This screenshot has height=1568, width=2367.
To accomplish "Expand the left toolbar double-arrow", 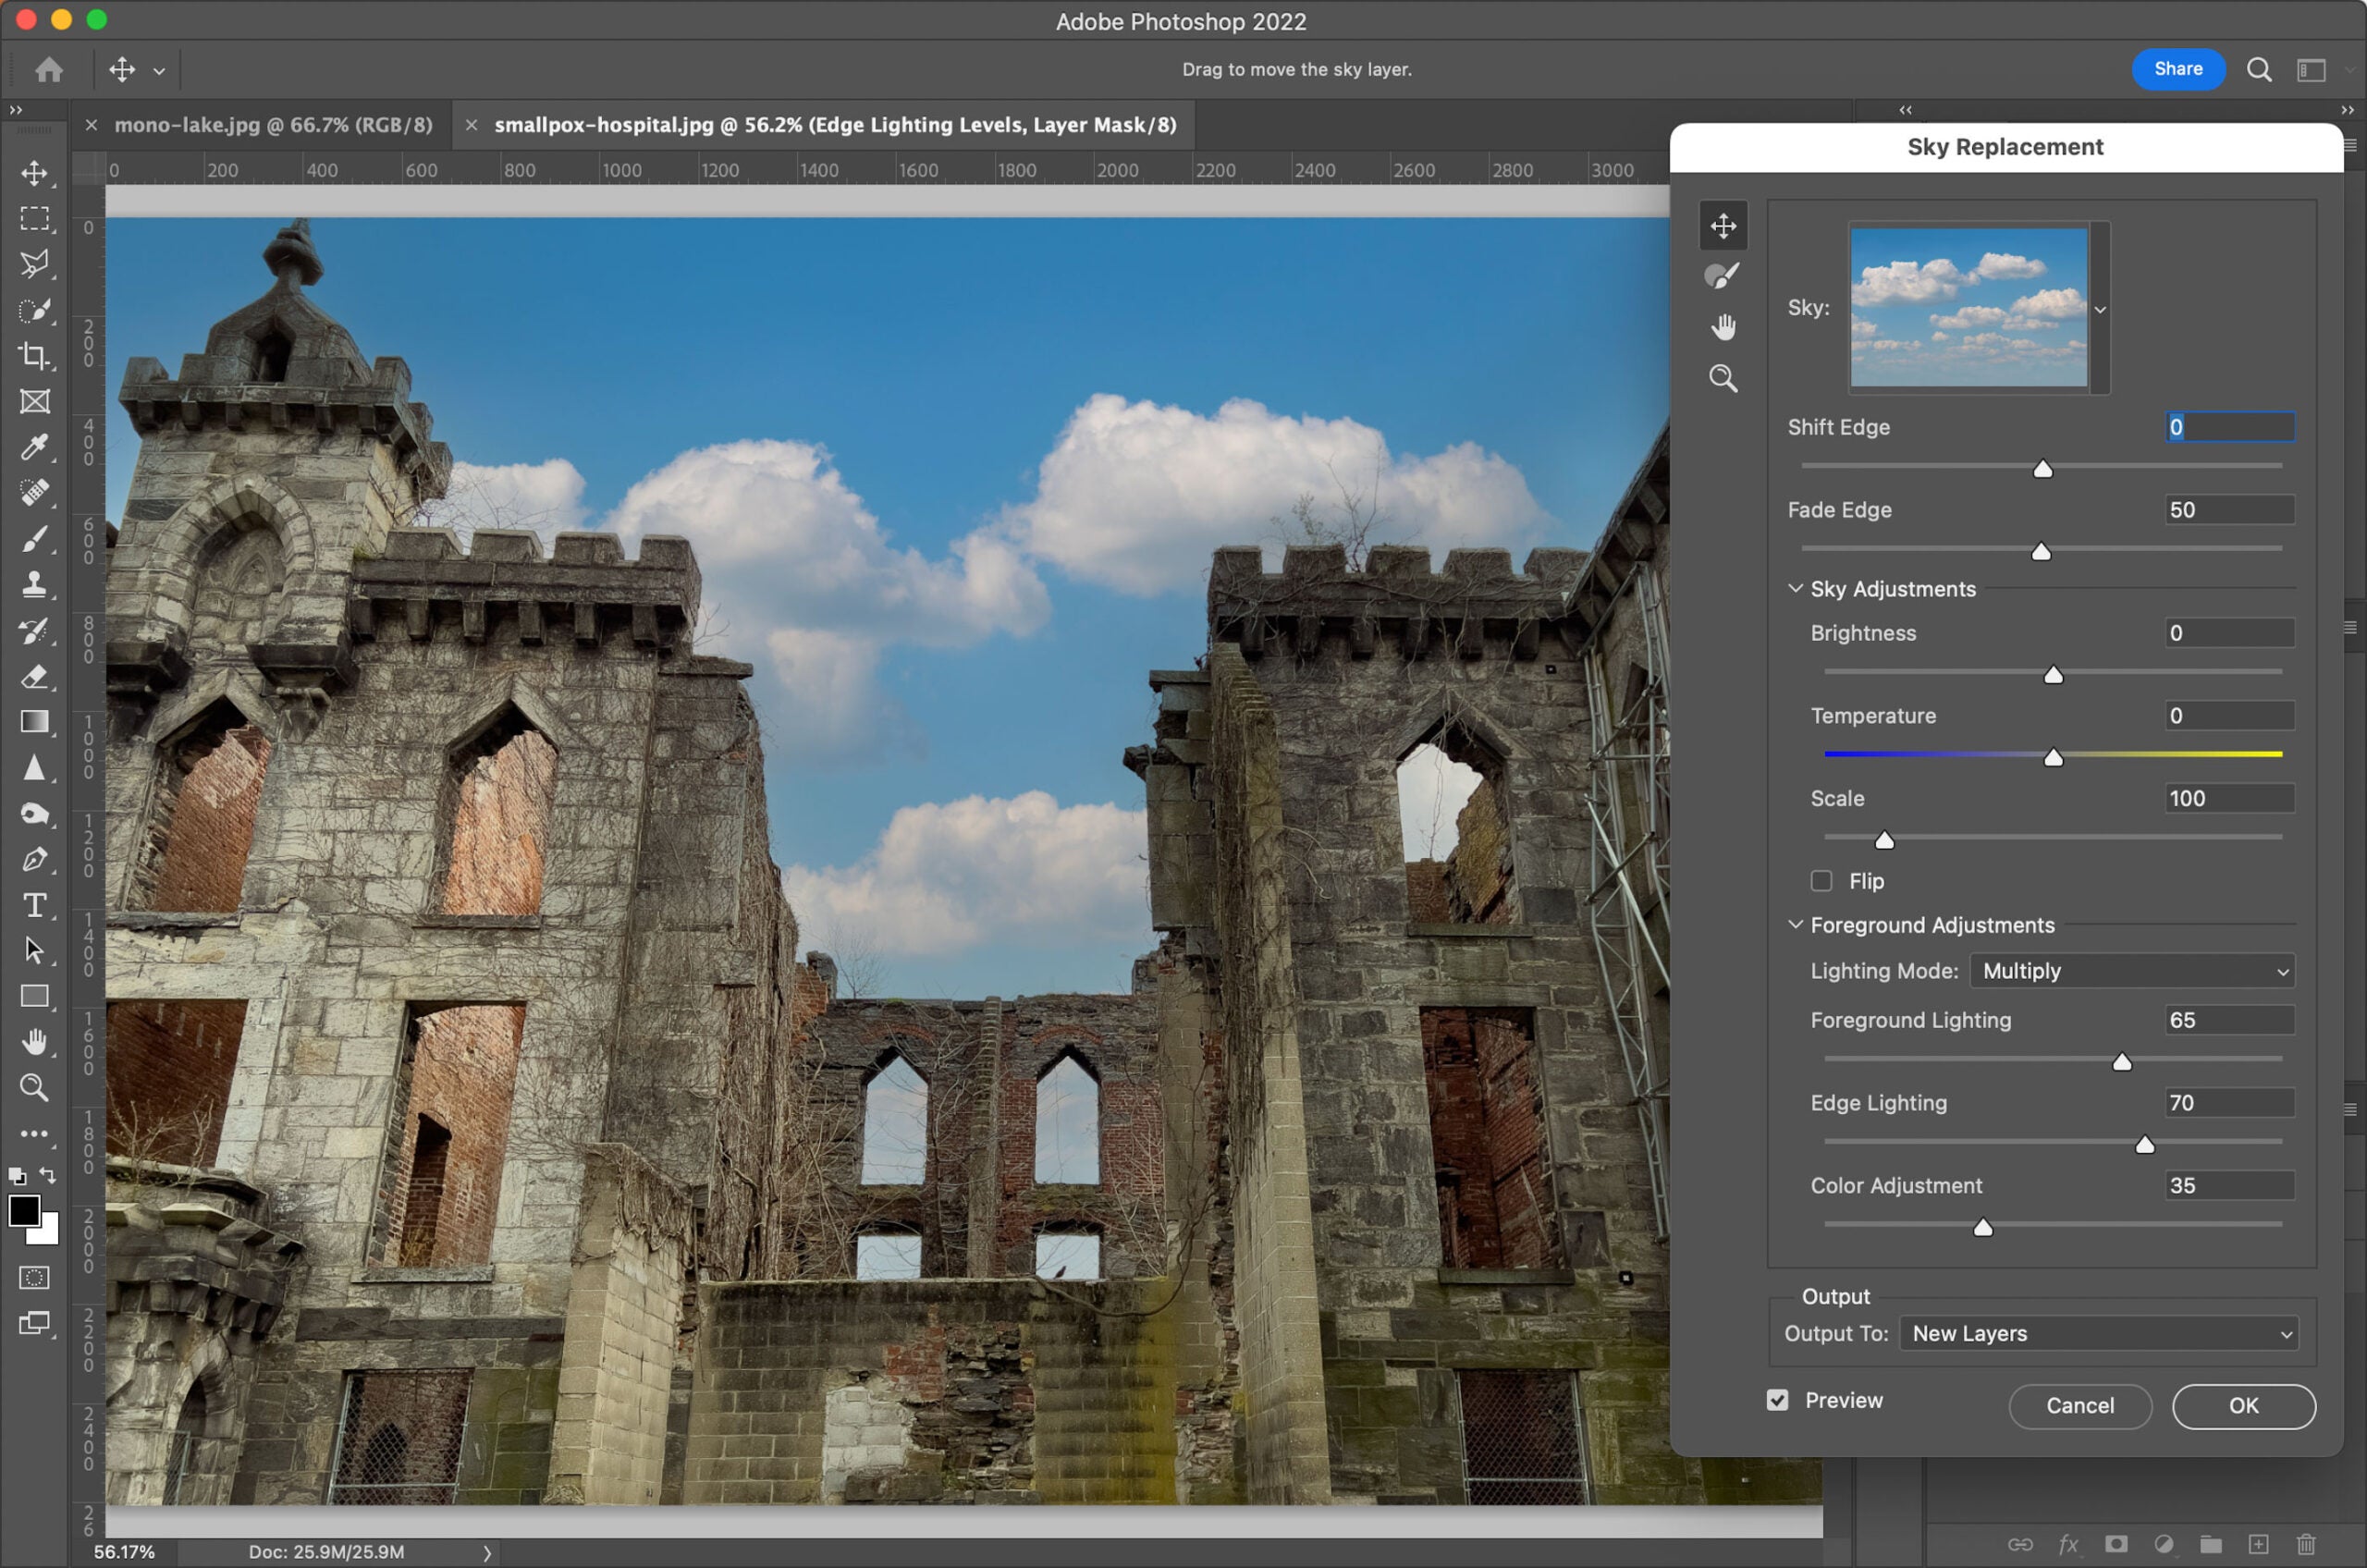I will point(15,110).
